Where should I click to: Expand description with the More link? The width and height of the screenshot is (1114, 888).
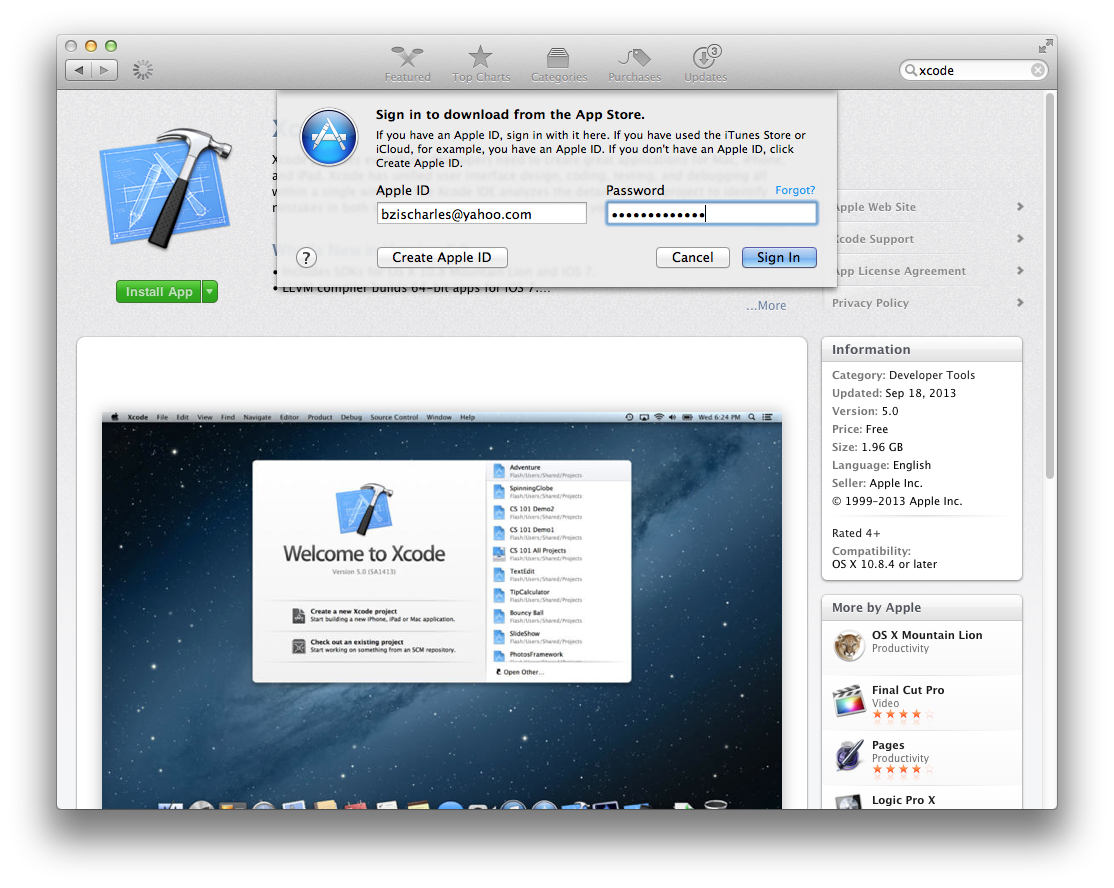pos(766,305)
